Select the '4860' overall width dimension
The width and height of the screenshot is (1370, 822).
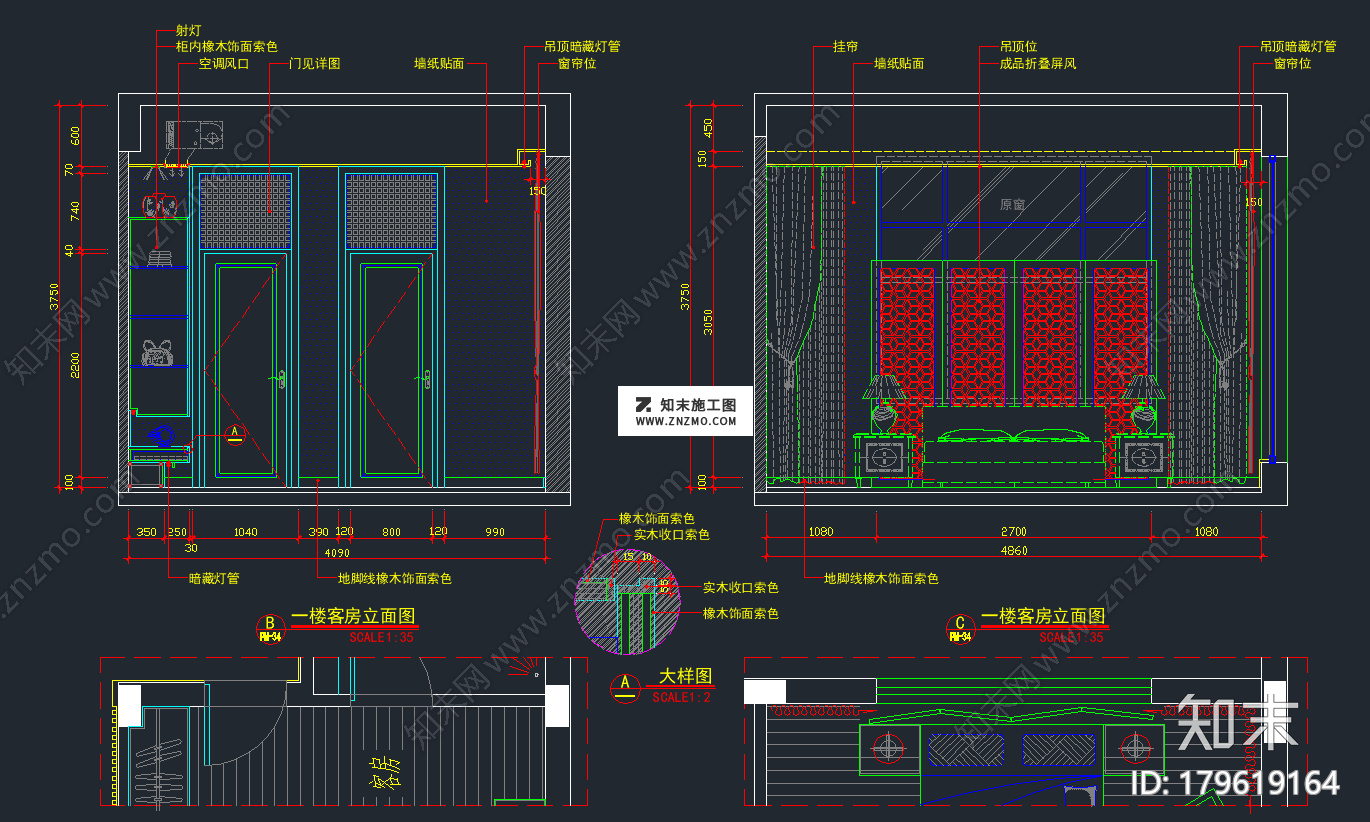coord(1013,550)
